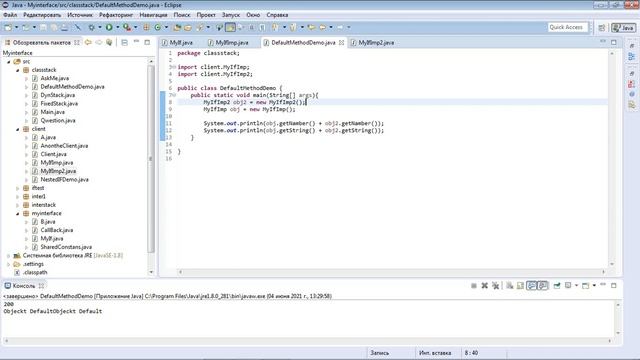Close DefaultMethodDemo.java tab
This screenshot has height=360, width=640.
(341, 42)
